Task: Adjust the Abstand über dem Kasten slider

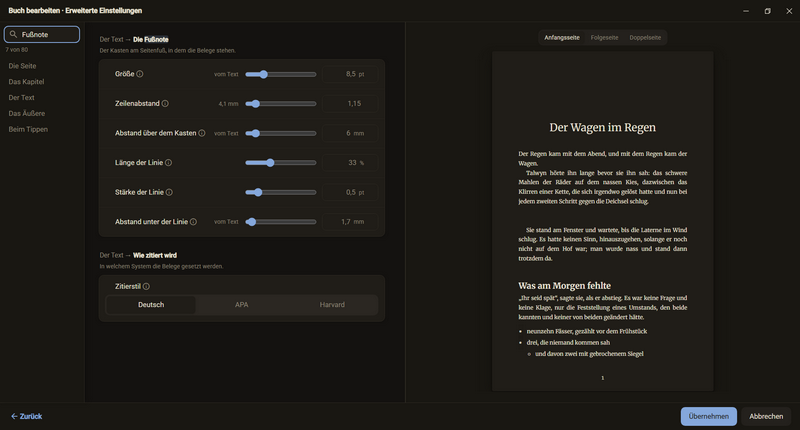Action: tap(281, 133)
